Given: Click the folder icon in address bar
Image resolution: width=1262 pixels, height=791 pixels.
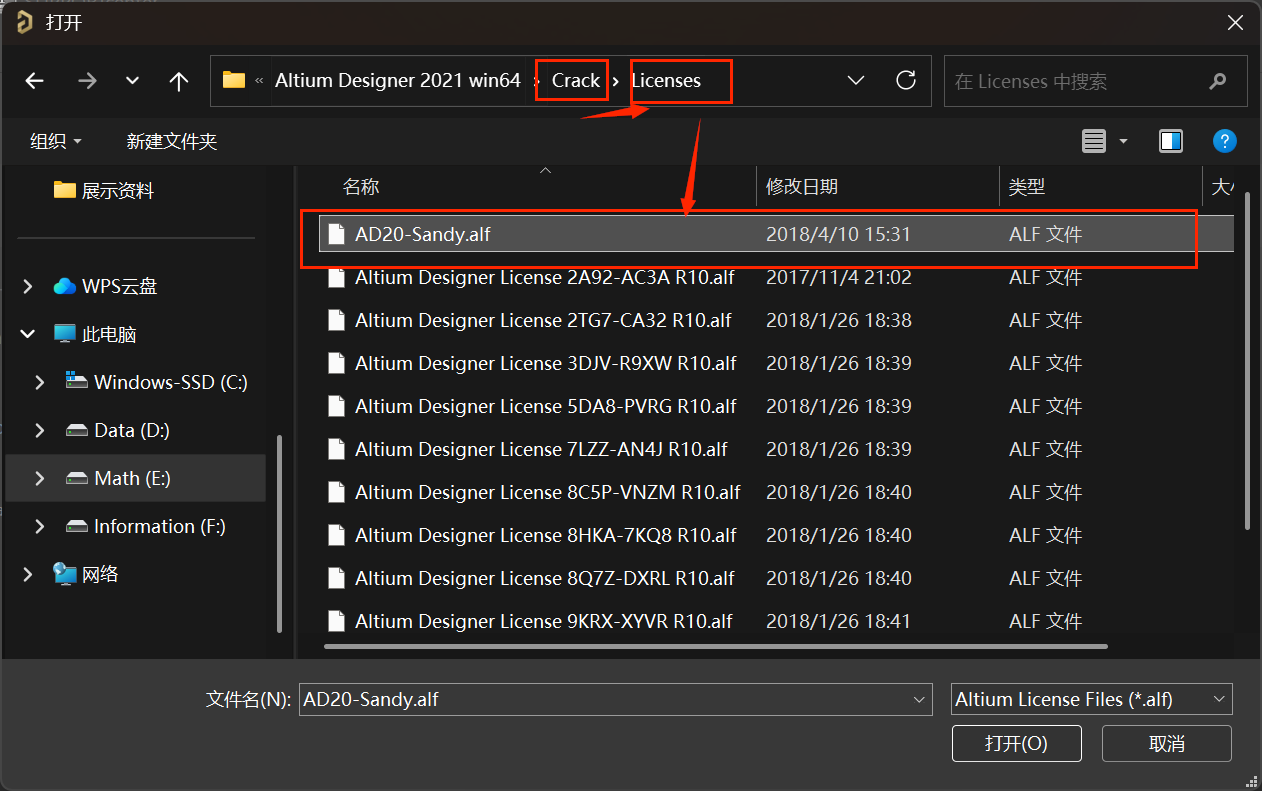Looking at the screenshot, I should [x=234, y=80].
